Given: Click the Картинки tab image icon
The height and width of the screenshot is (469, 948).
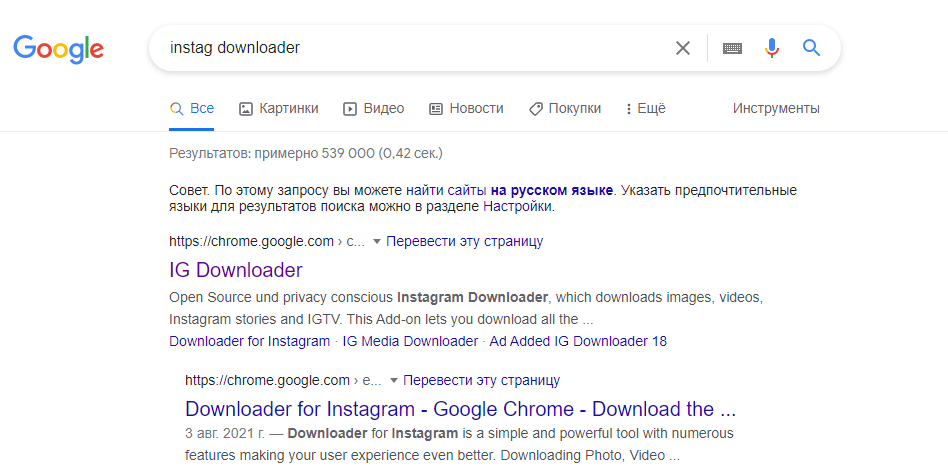Looking at the screenshot, I should point(245,109).
